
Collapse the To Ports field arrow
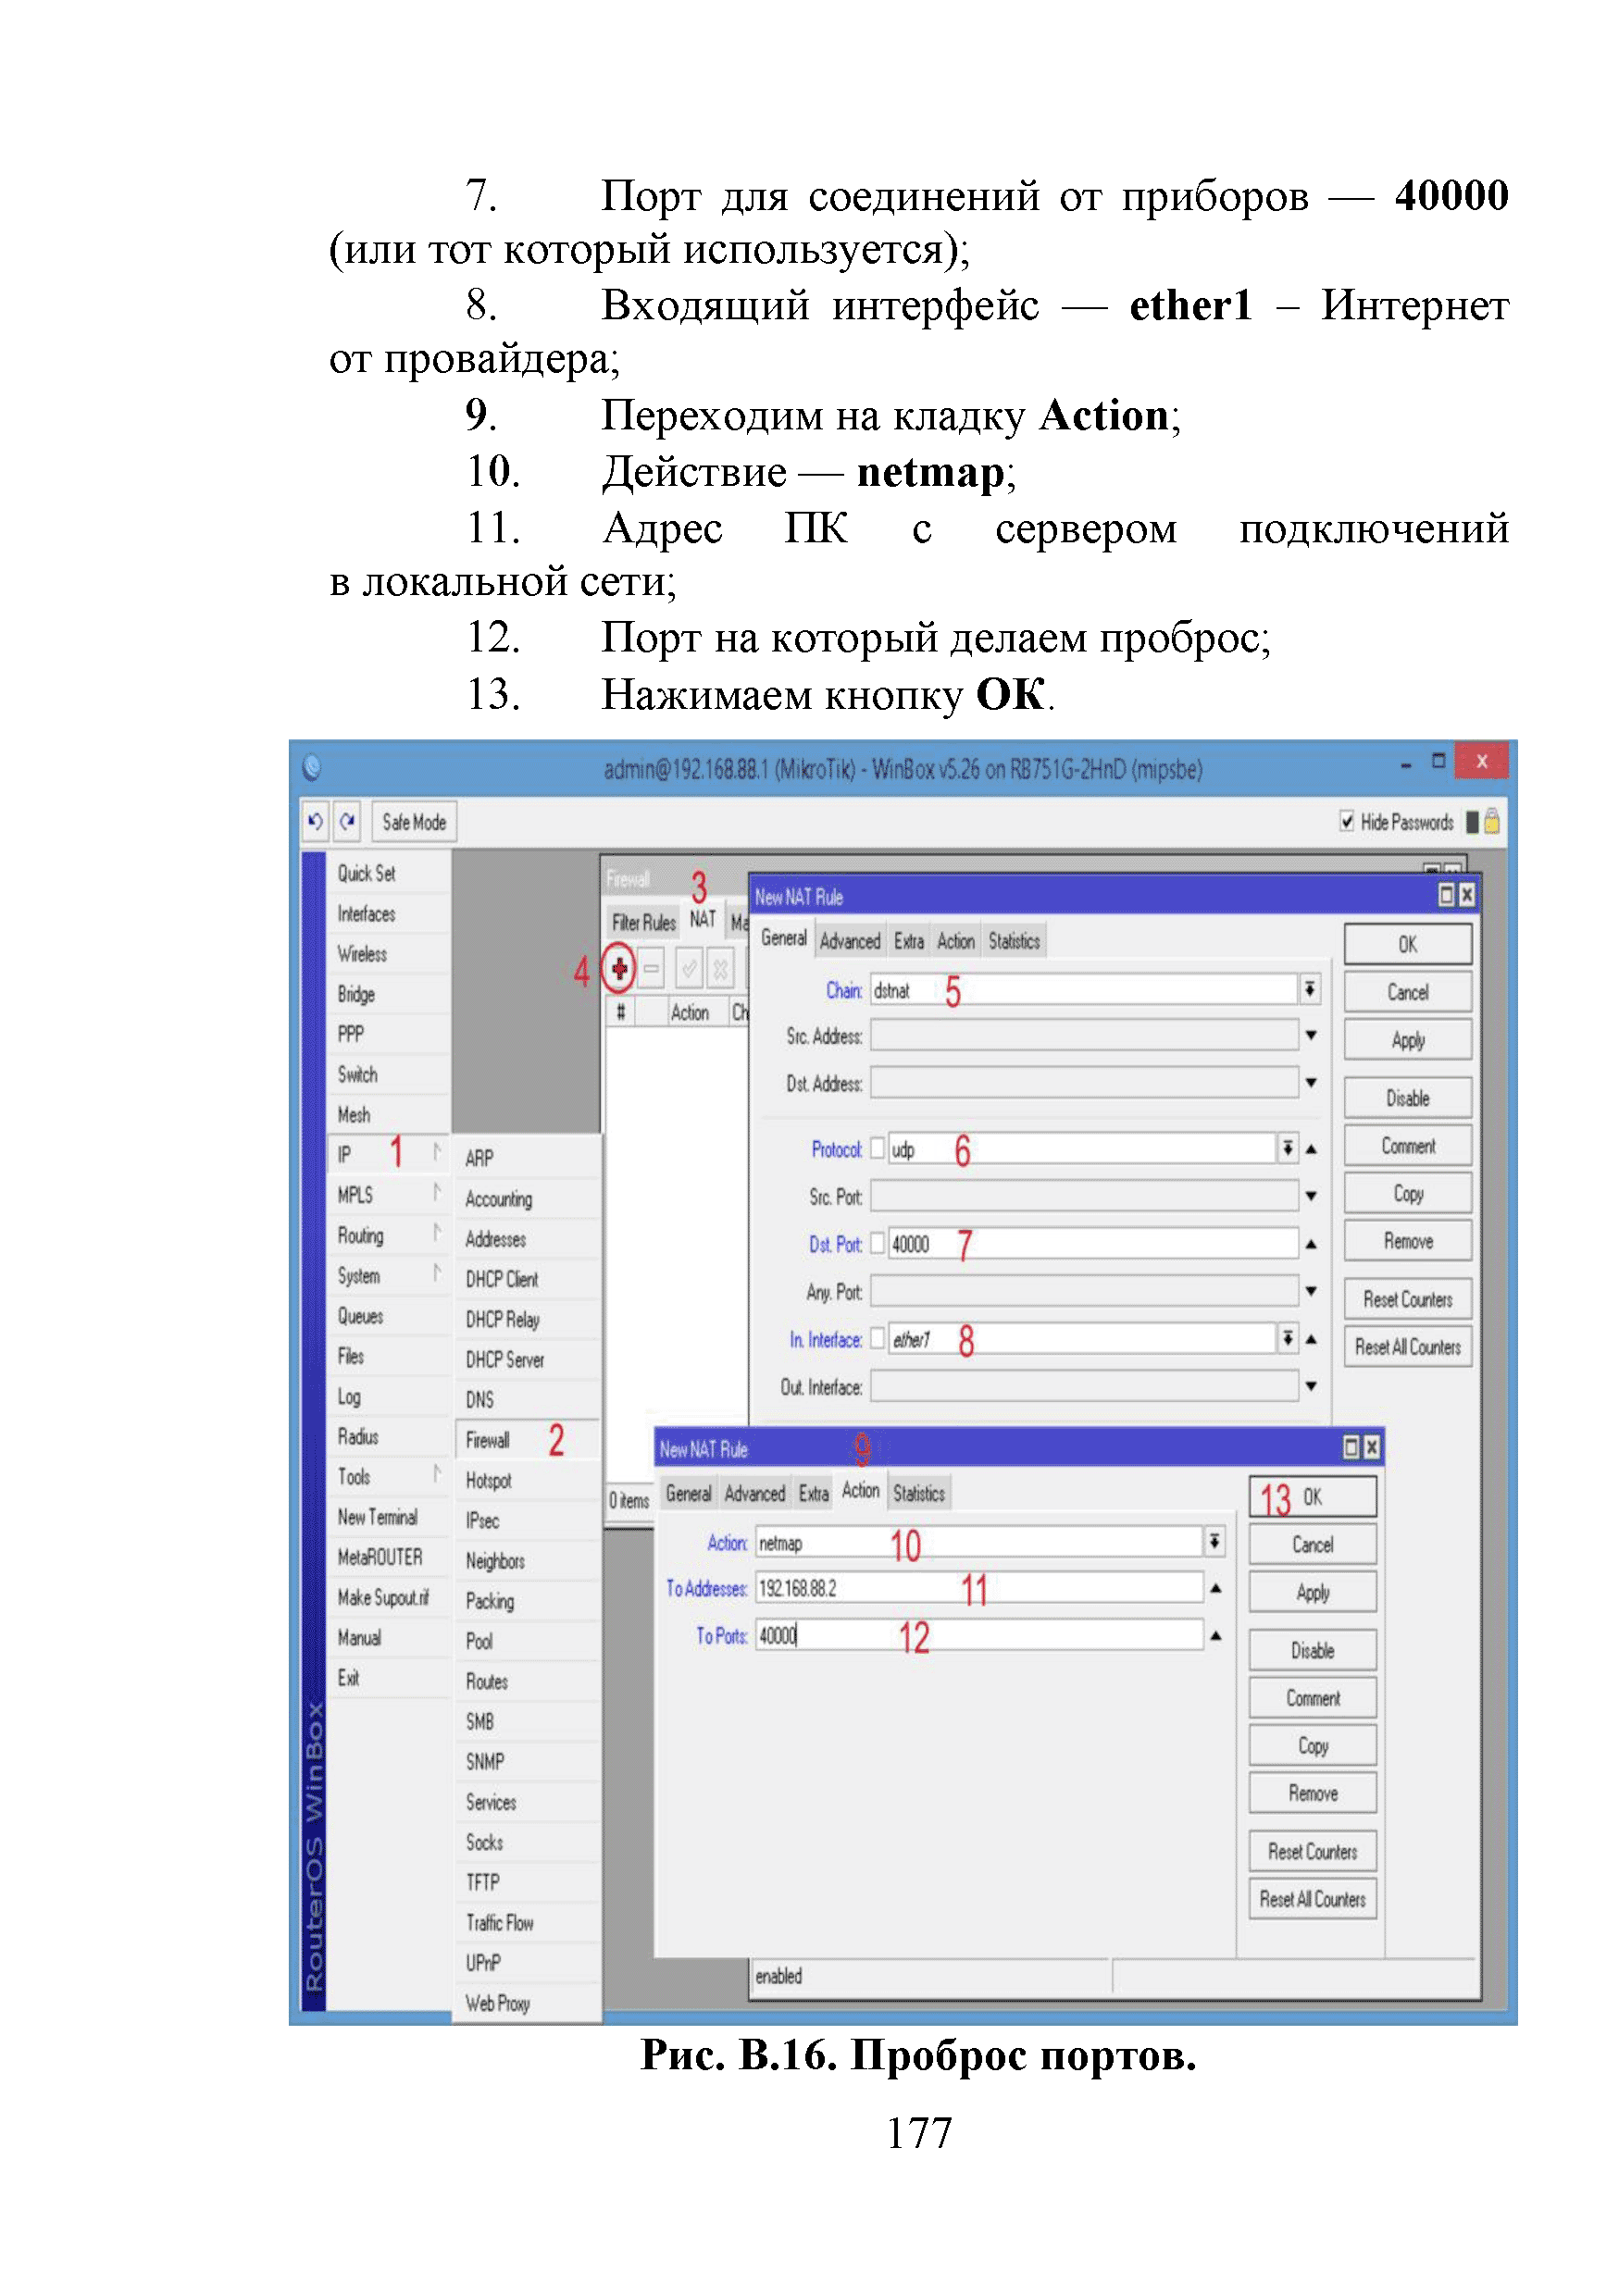(x=1215, y=1636)
